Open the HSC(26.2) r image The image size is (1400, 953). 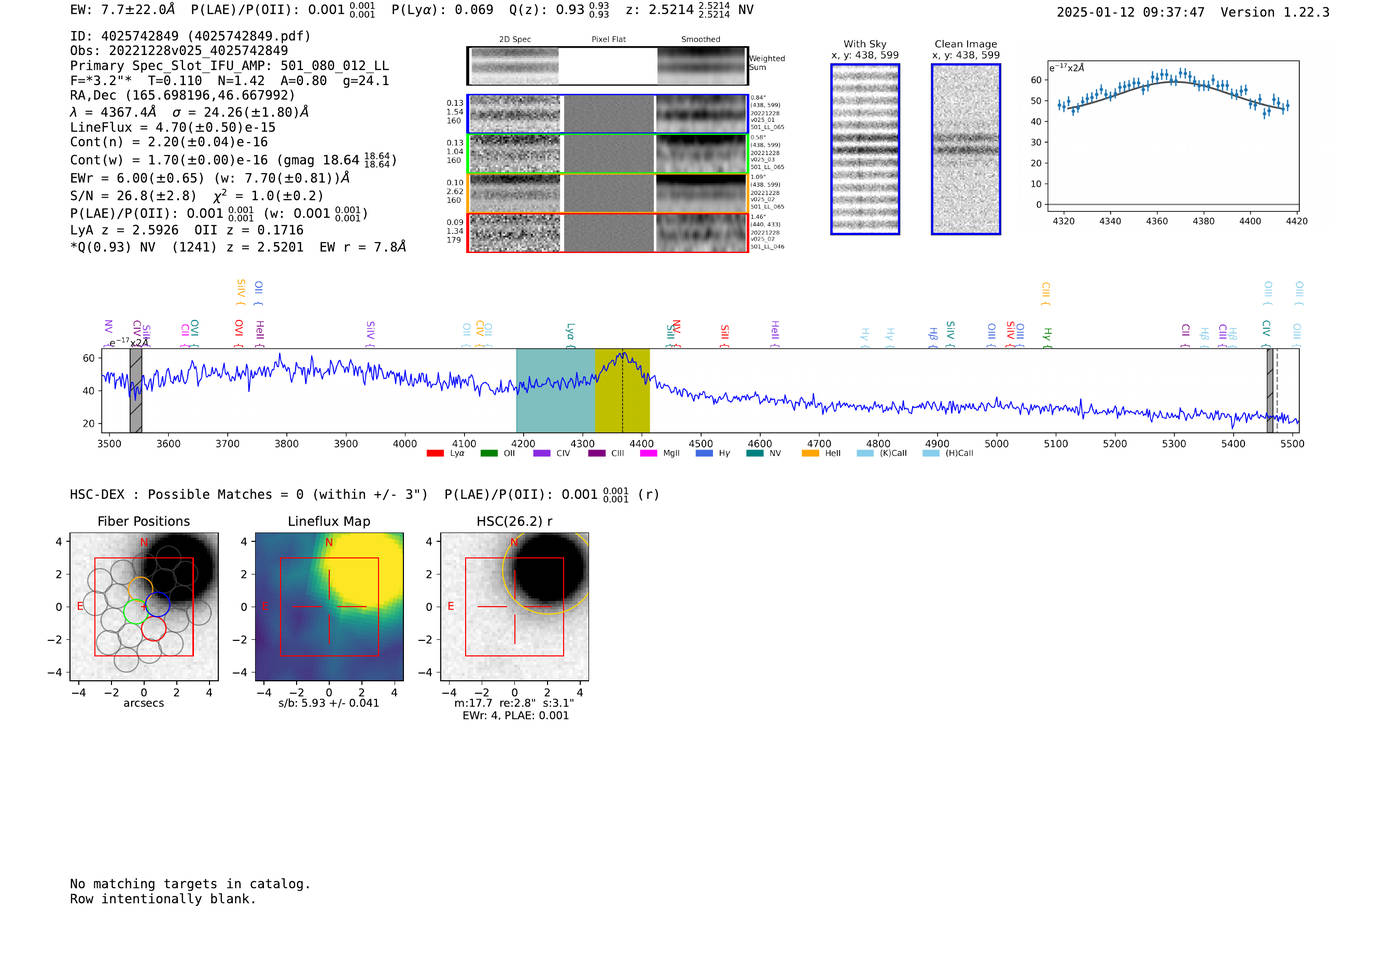pos(514,607)
